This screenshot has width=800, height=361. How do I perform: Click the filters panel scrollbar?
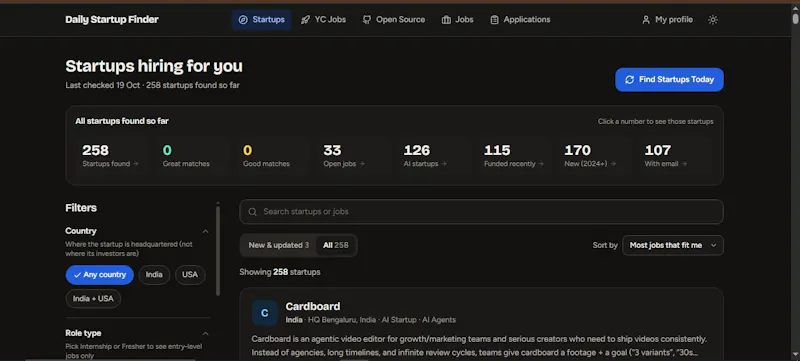[x=218, y=250]
